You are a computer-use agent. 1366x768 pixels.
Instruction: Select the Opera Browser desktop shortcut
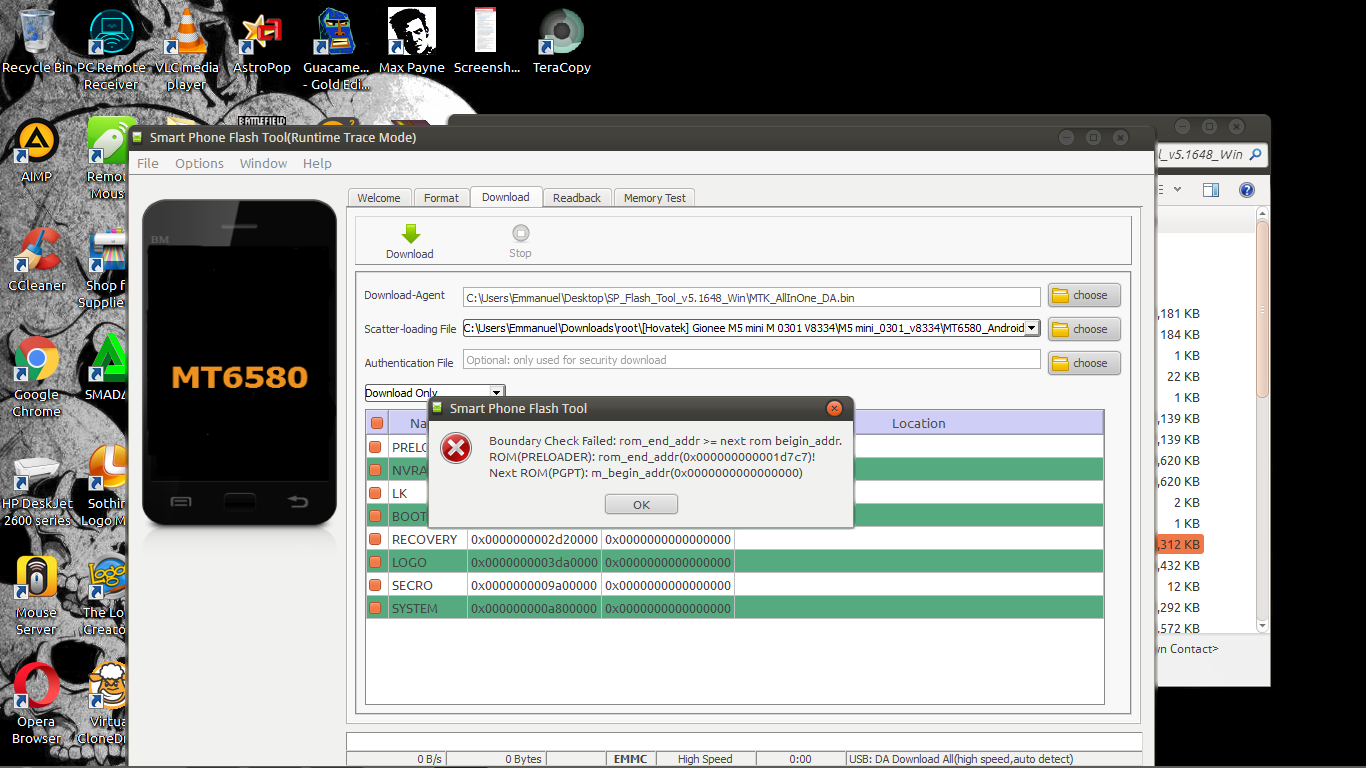coord(37,704)
